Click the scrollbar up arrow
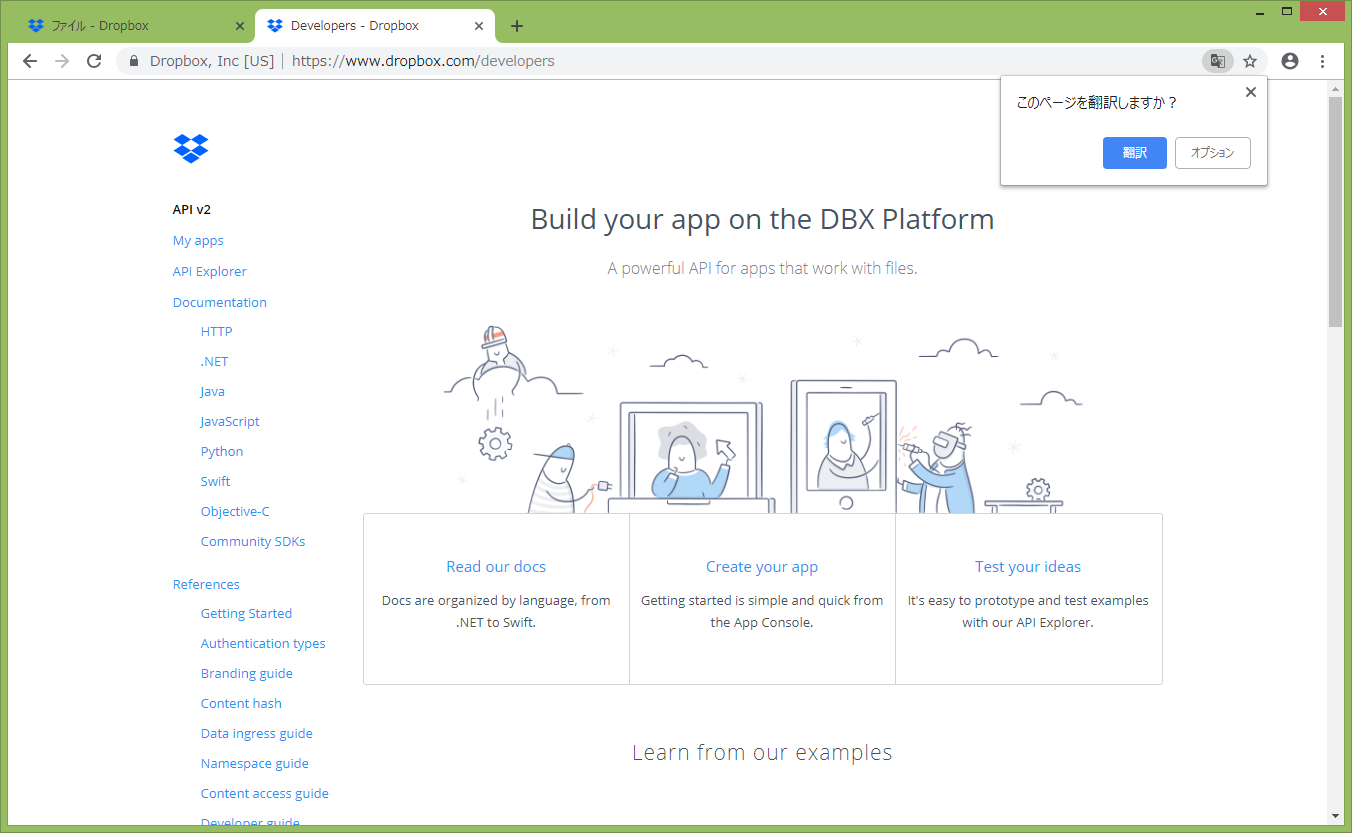 point(1335,89)
